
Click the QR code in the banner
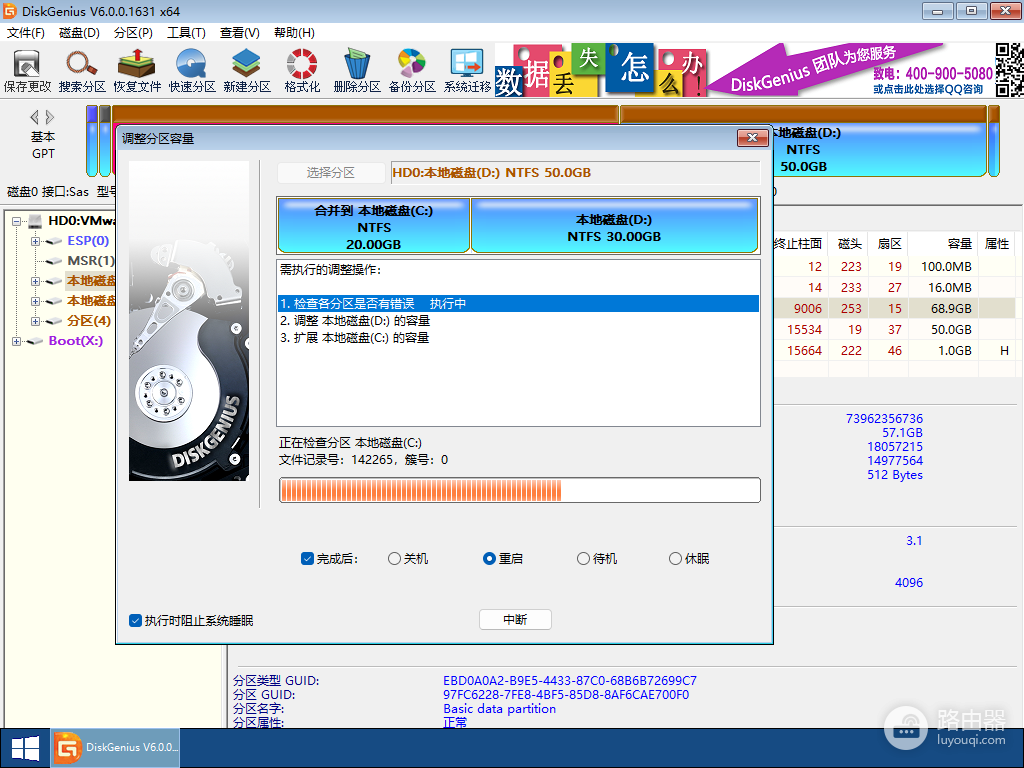[1009, 70]
